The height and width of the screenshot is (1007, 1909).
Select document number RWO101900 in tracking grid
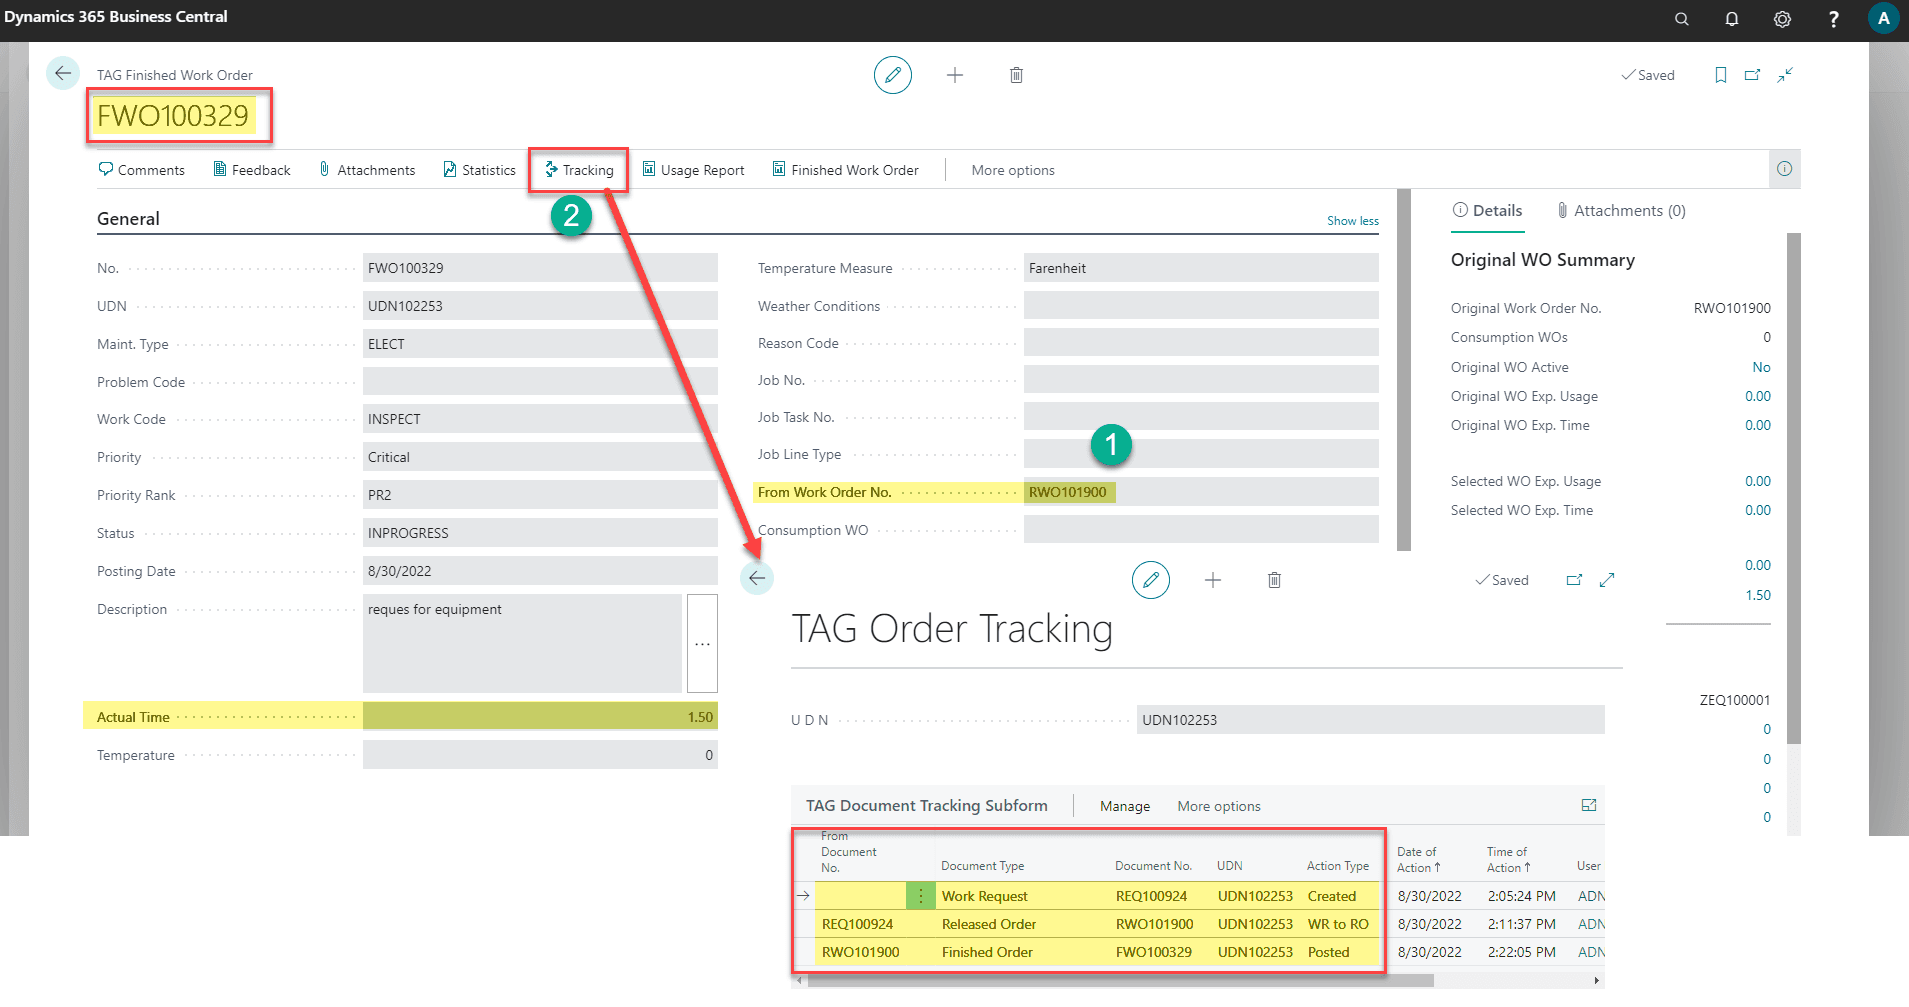(x=1154, y=924)
